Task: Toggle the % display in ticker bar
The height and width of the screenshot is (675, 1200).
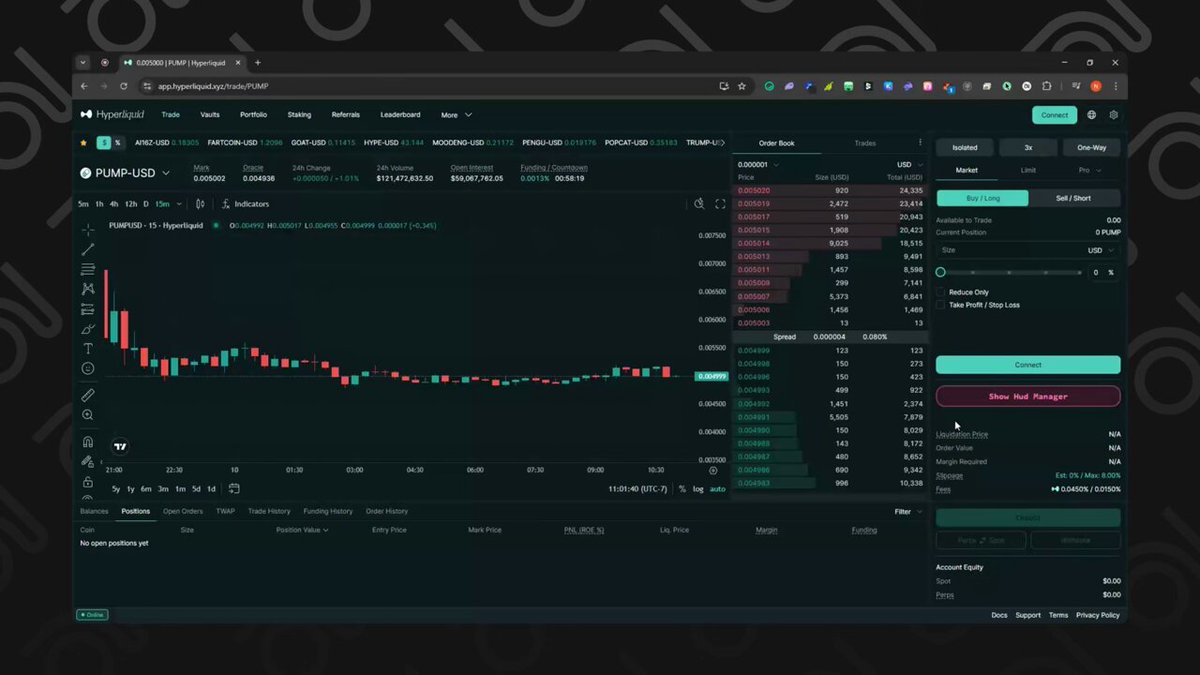Action: click(117, 143)
